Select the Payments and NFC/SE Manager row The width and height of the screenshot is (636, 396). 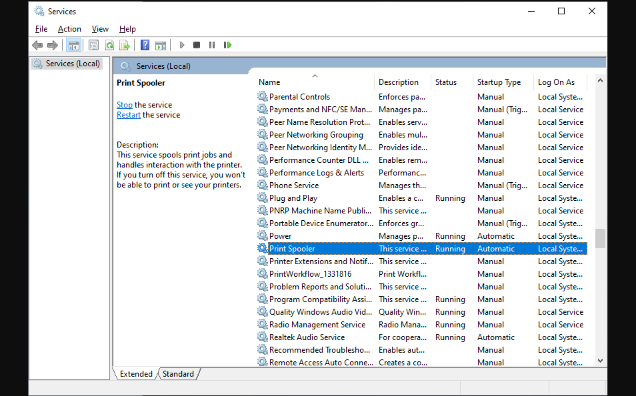coord(422,109)
